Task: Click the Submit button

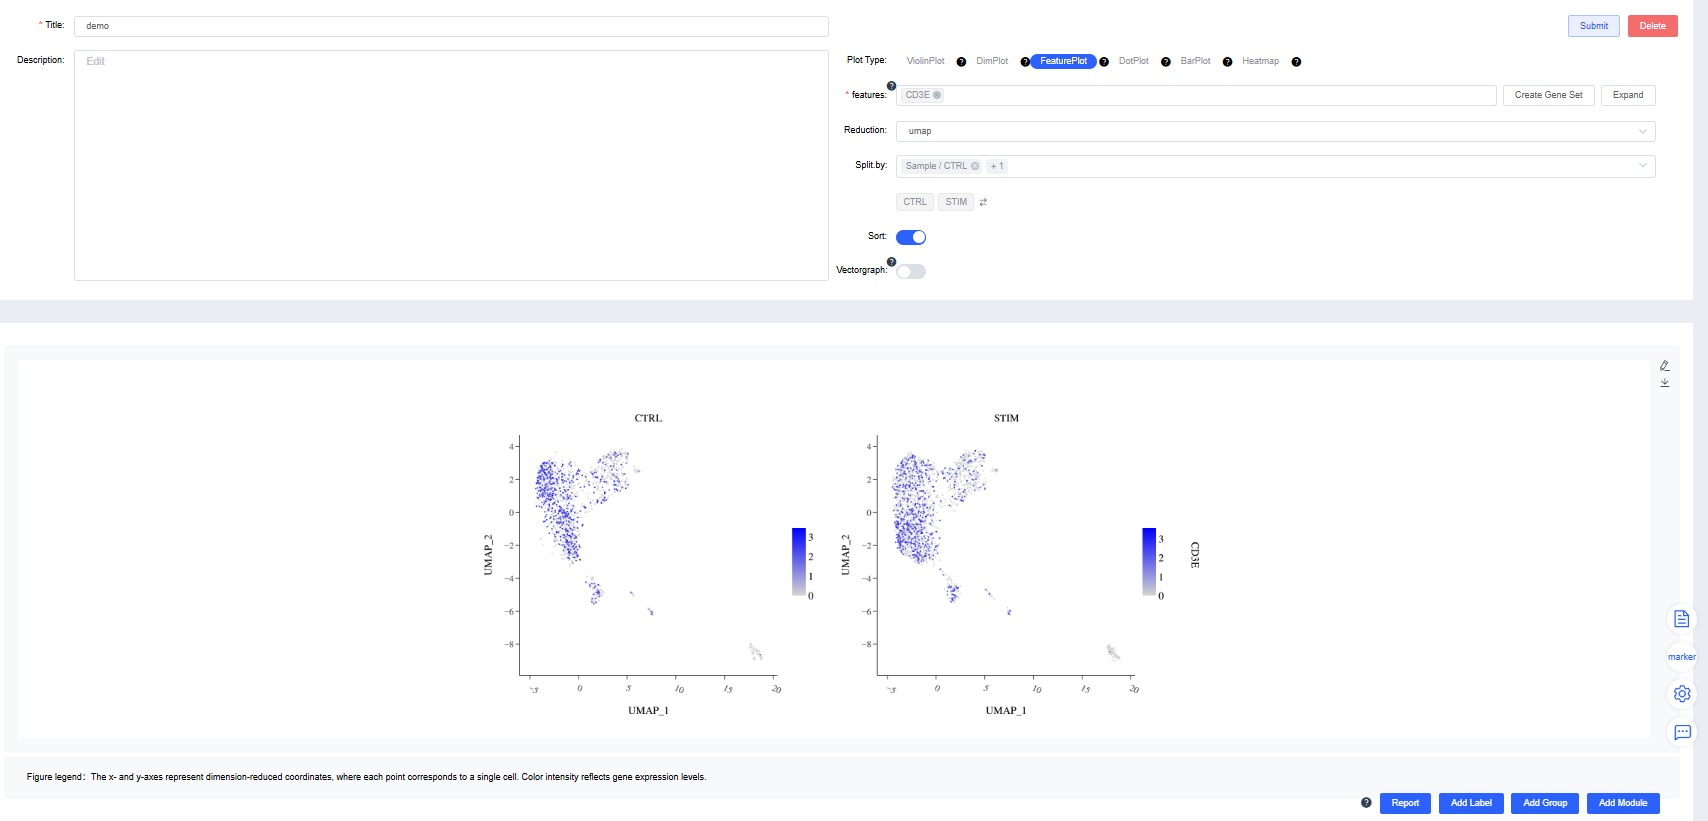Action: (1593, 26)
